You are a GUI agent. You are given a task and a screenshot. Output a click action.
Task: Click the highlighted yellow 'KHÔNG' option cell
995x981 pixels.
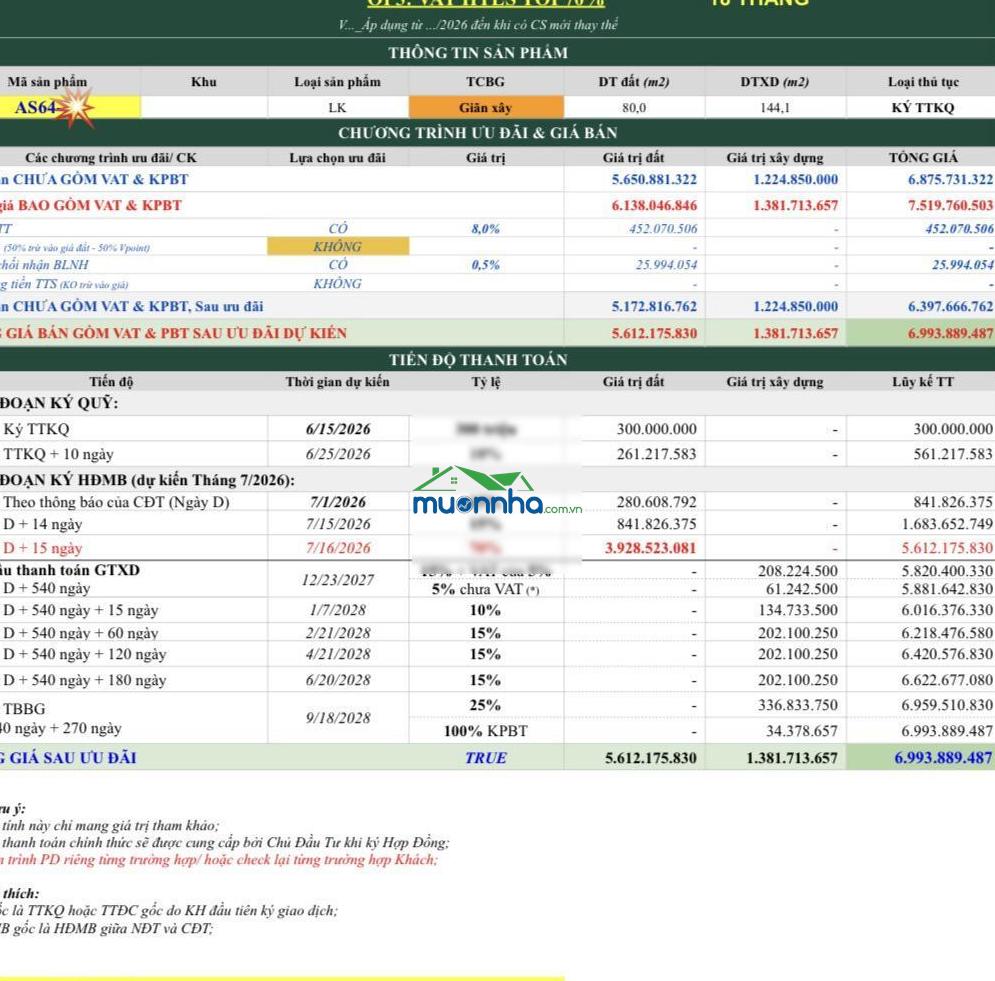click(338, 246)
